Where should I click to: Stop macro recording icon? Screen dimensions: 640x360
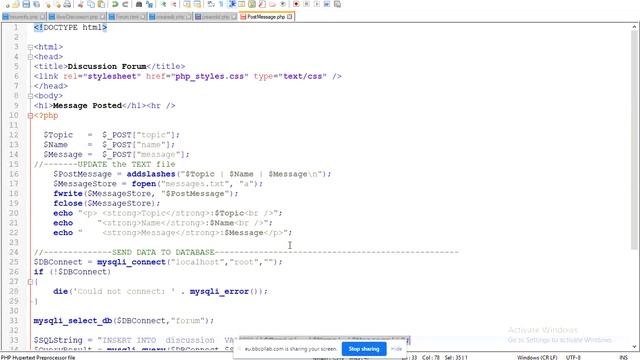pos(307,4)
